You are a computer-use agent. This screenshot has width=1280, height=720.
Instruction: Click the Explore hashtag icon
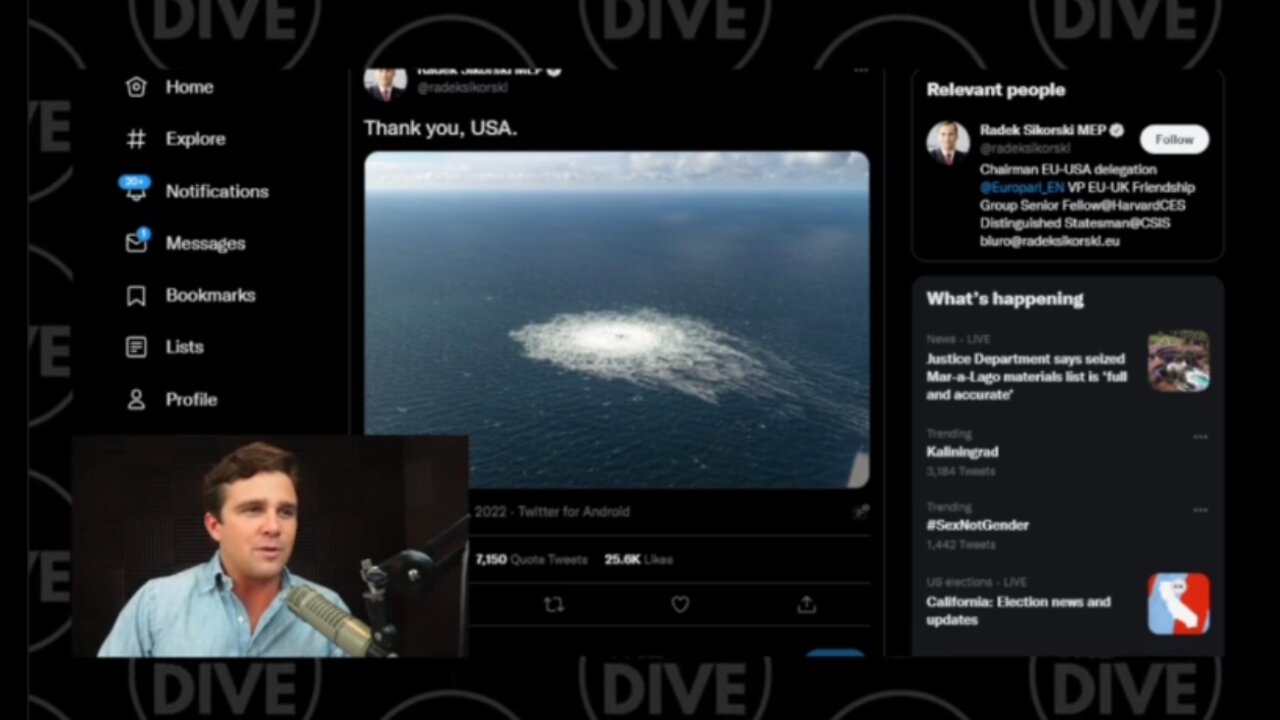pyautogui.click(x=136, y=139)
